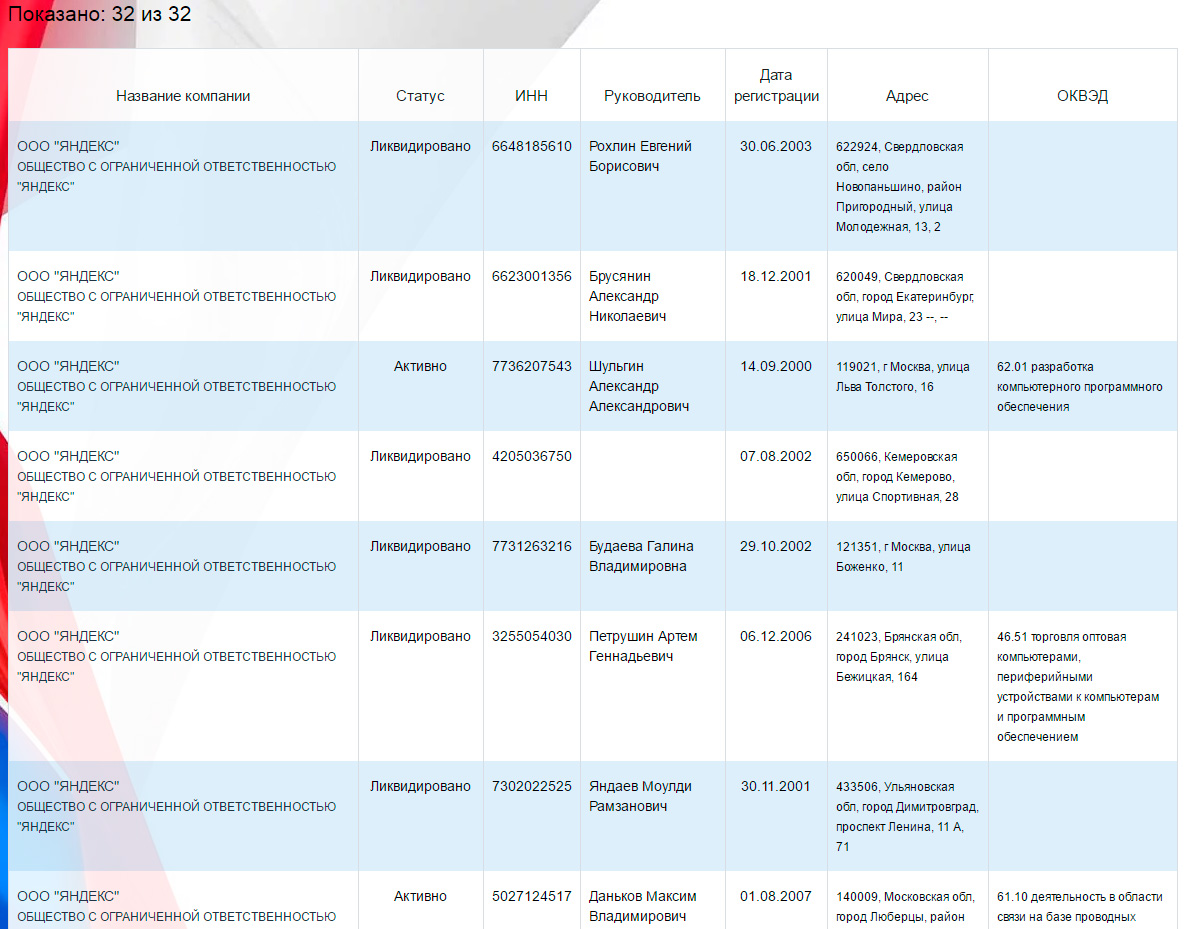Viewport: 1189px width, 929px height.
Task: Click the 'Дата регистрации' column header
Action: 776,86
